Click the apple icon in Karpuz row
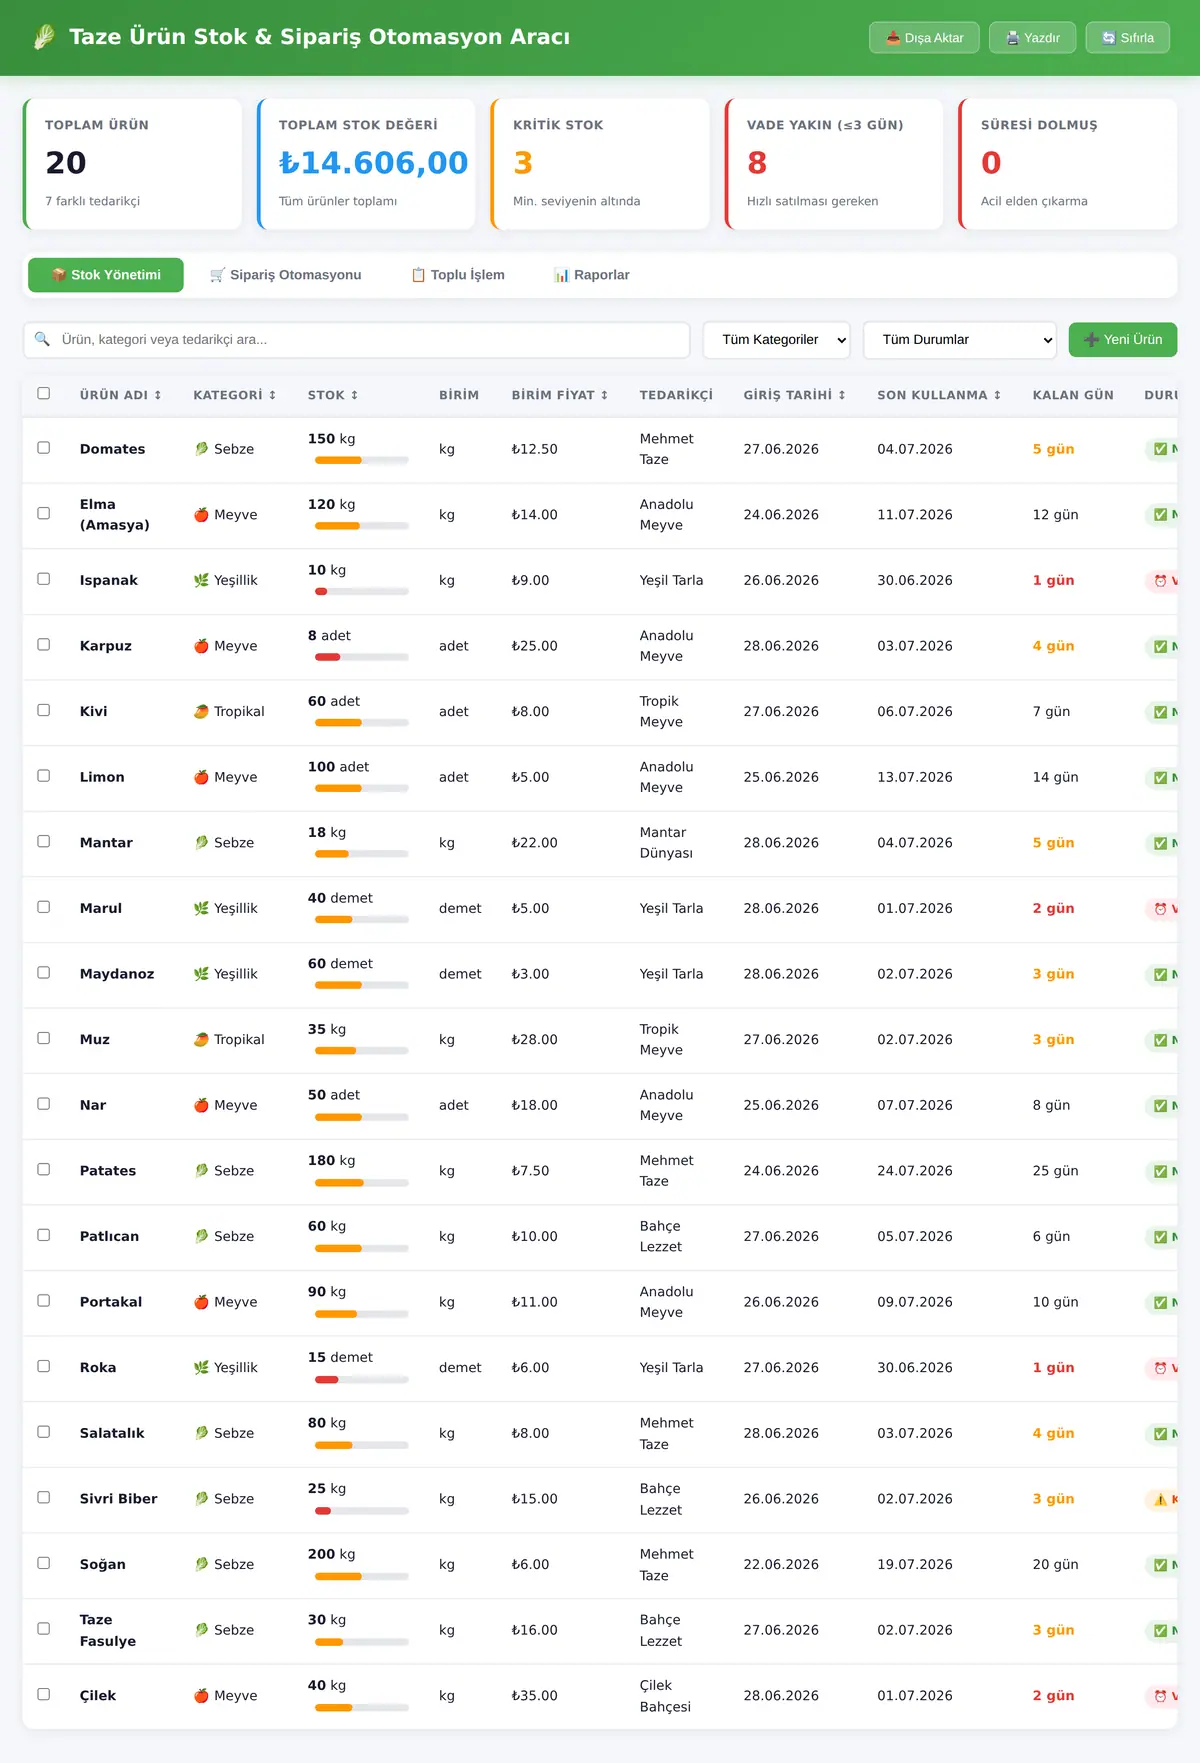The width and height of the screenshot is (1200, 1763). coord(201,646)
